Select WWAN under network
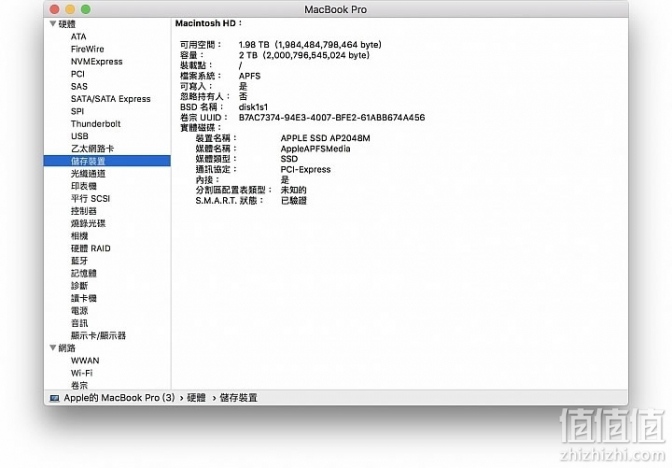672x468 pixels. coord(85,360)
